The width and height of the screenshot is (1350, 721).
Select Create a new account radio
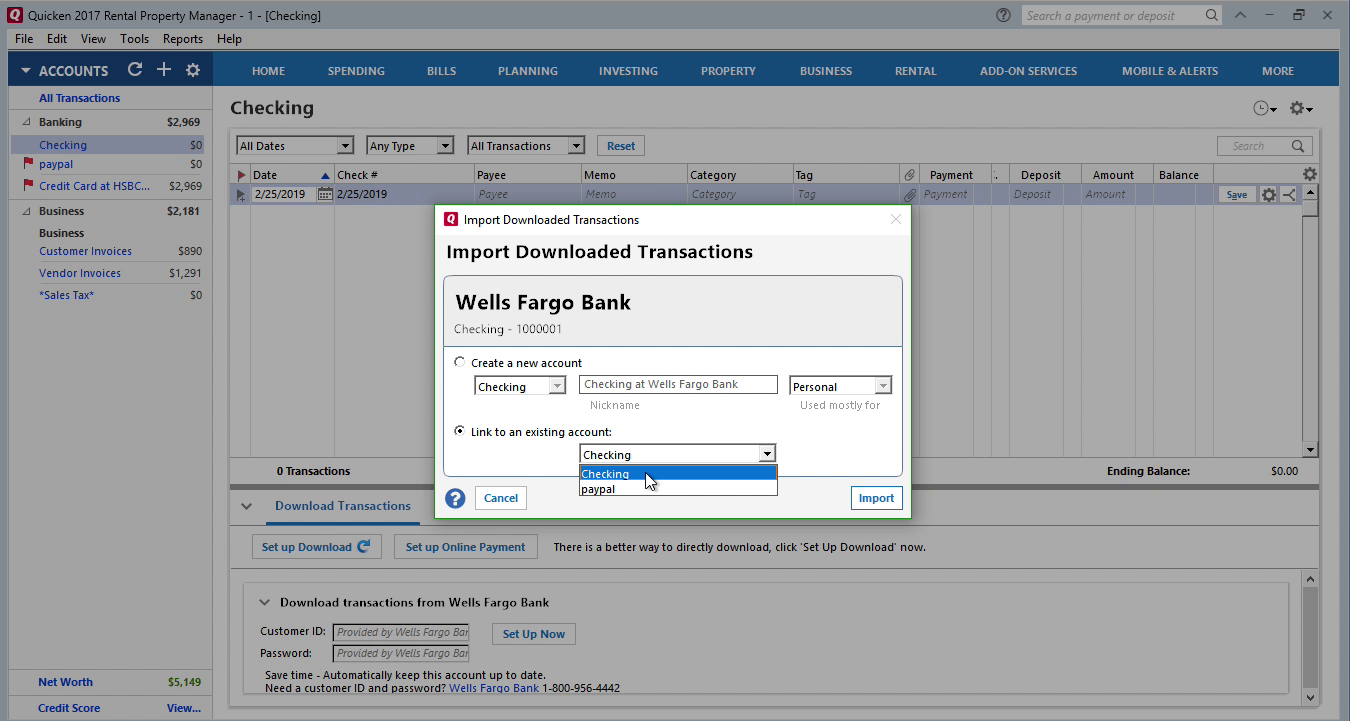(x=460, y=362)
